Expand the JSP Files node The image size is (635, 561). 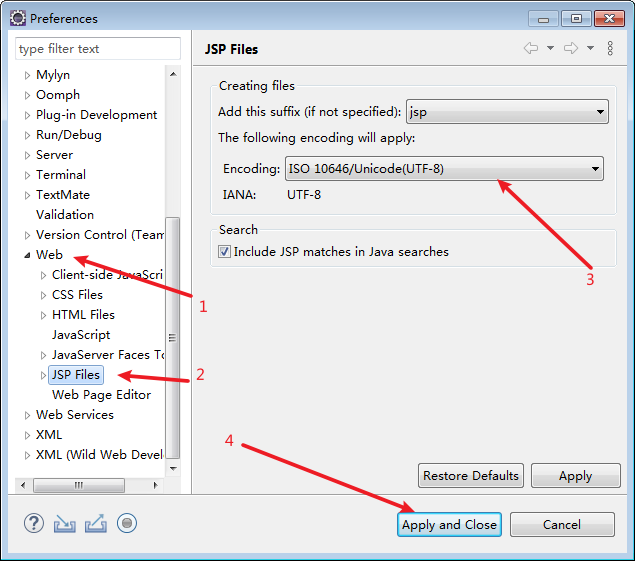[x=43, y=375]
